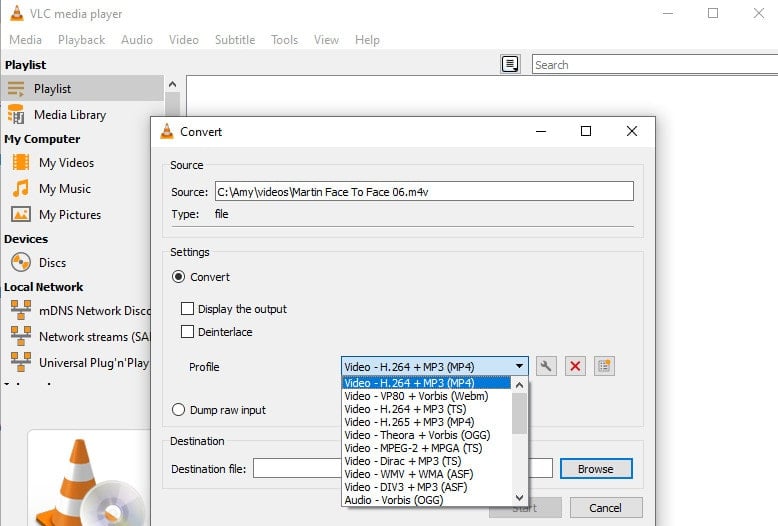Choose Video - MPEG-2 + MPGA (TS) option
This screenshot has width=778, height=526.
click(x=426, y=448)
